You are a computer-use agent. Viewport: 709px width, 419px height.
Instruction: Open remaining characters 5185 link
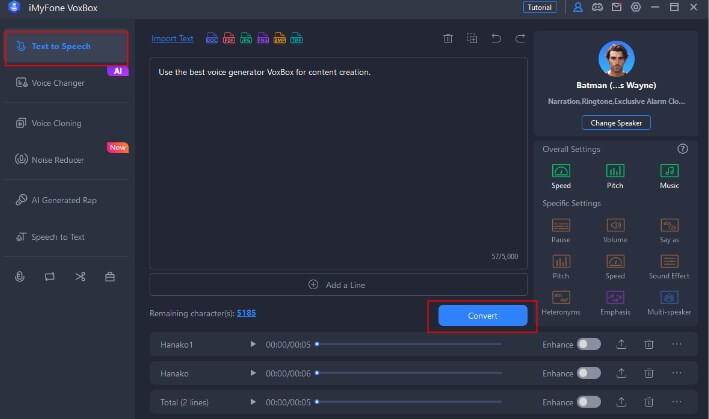click(246, 313)
